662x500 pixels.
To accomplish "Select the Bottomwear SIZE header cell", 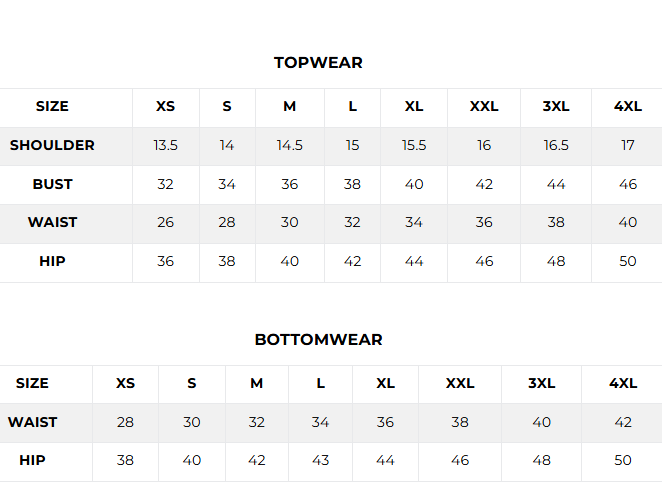I will tap(32, 384).
